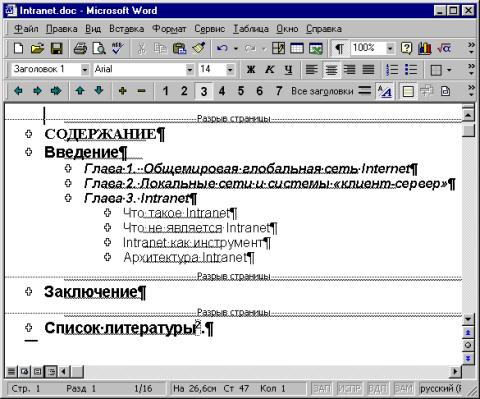The image size is (480, 399).
Task: Expand the СОДЕРЖАНИЕ heading plus marker
Action: [x=29, y=134]
